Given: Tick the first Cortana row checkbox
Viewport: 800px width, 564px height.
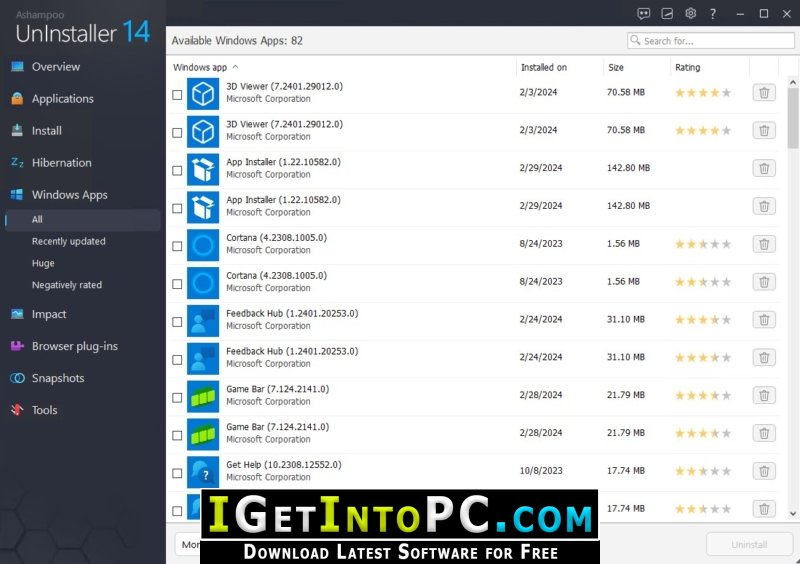Looking at the screenshot, I should [177, 246].
